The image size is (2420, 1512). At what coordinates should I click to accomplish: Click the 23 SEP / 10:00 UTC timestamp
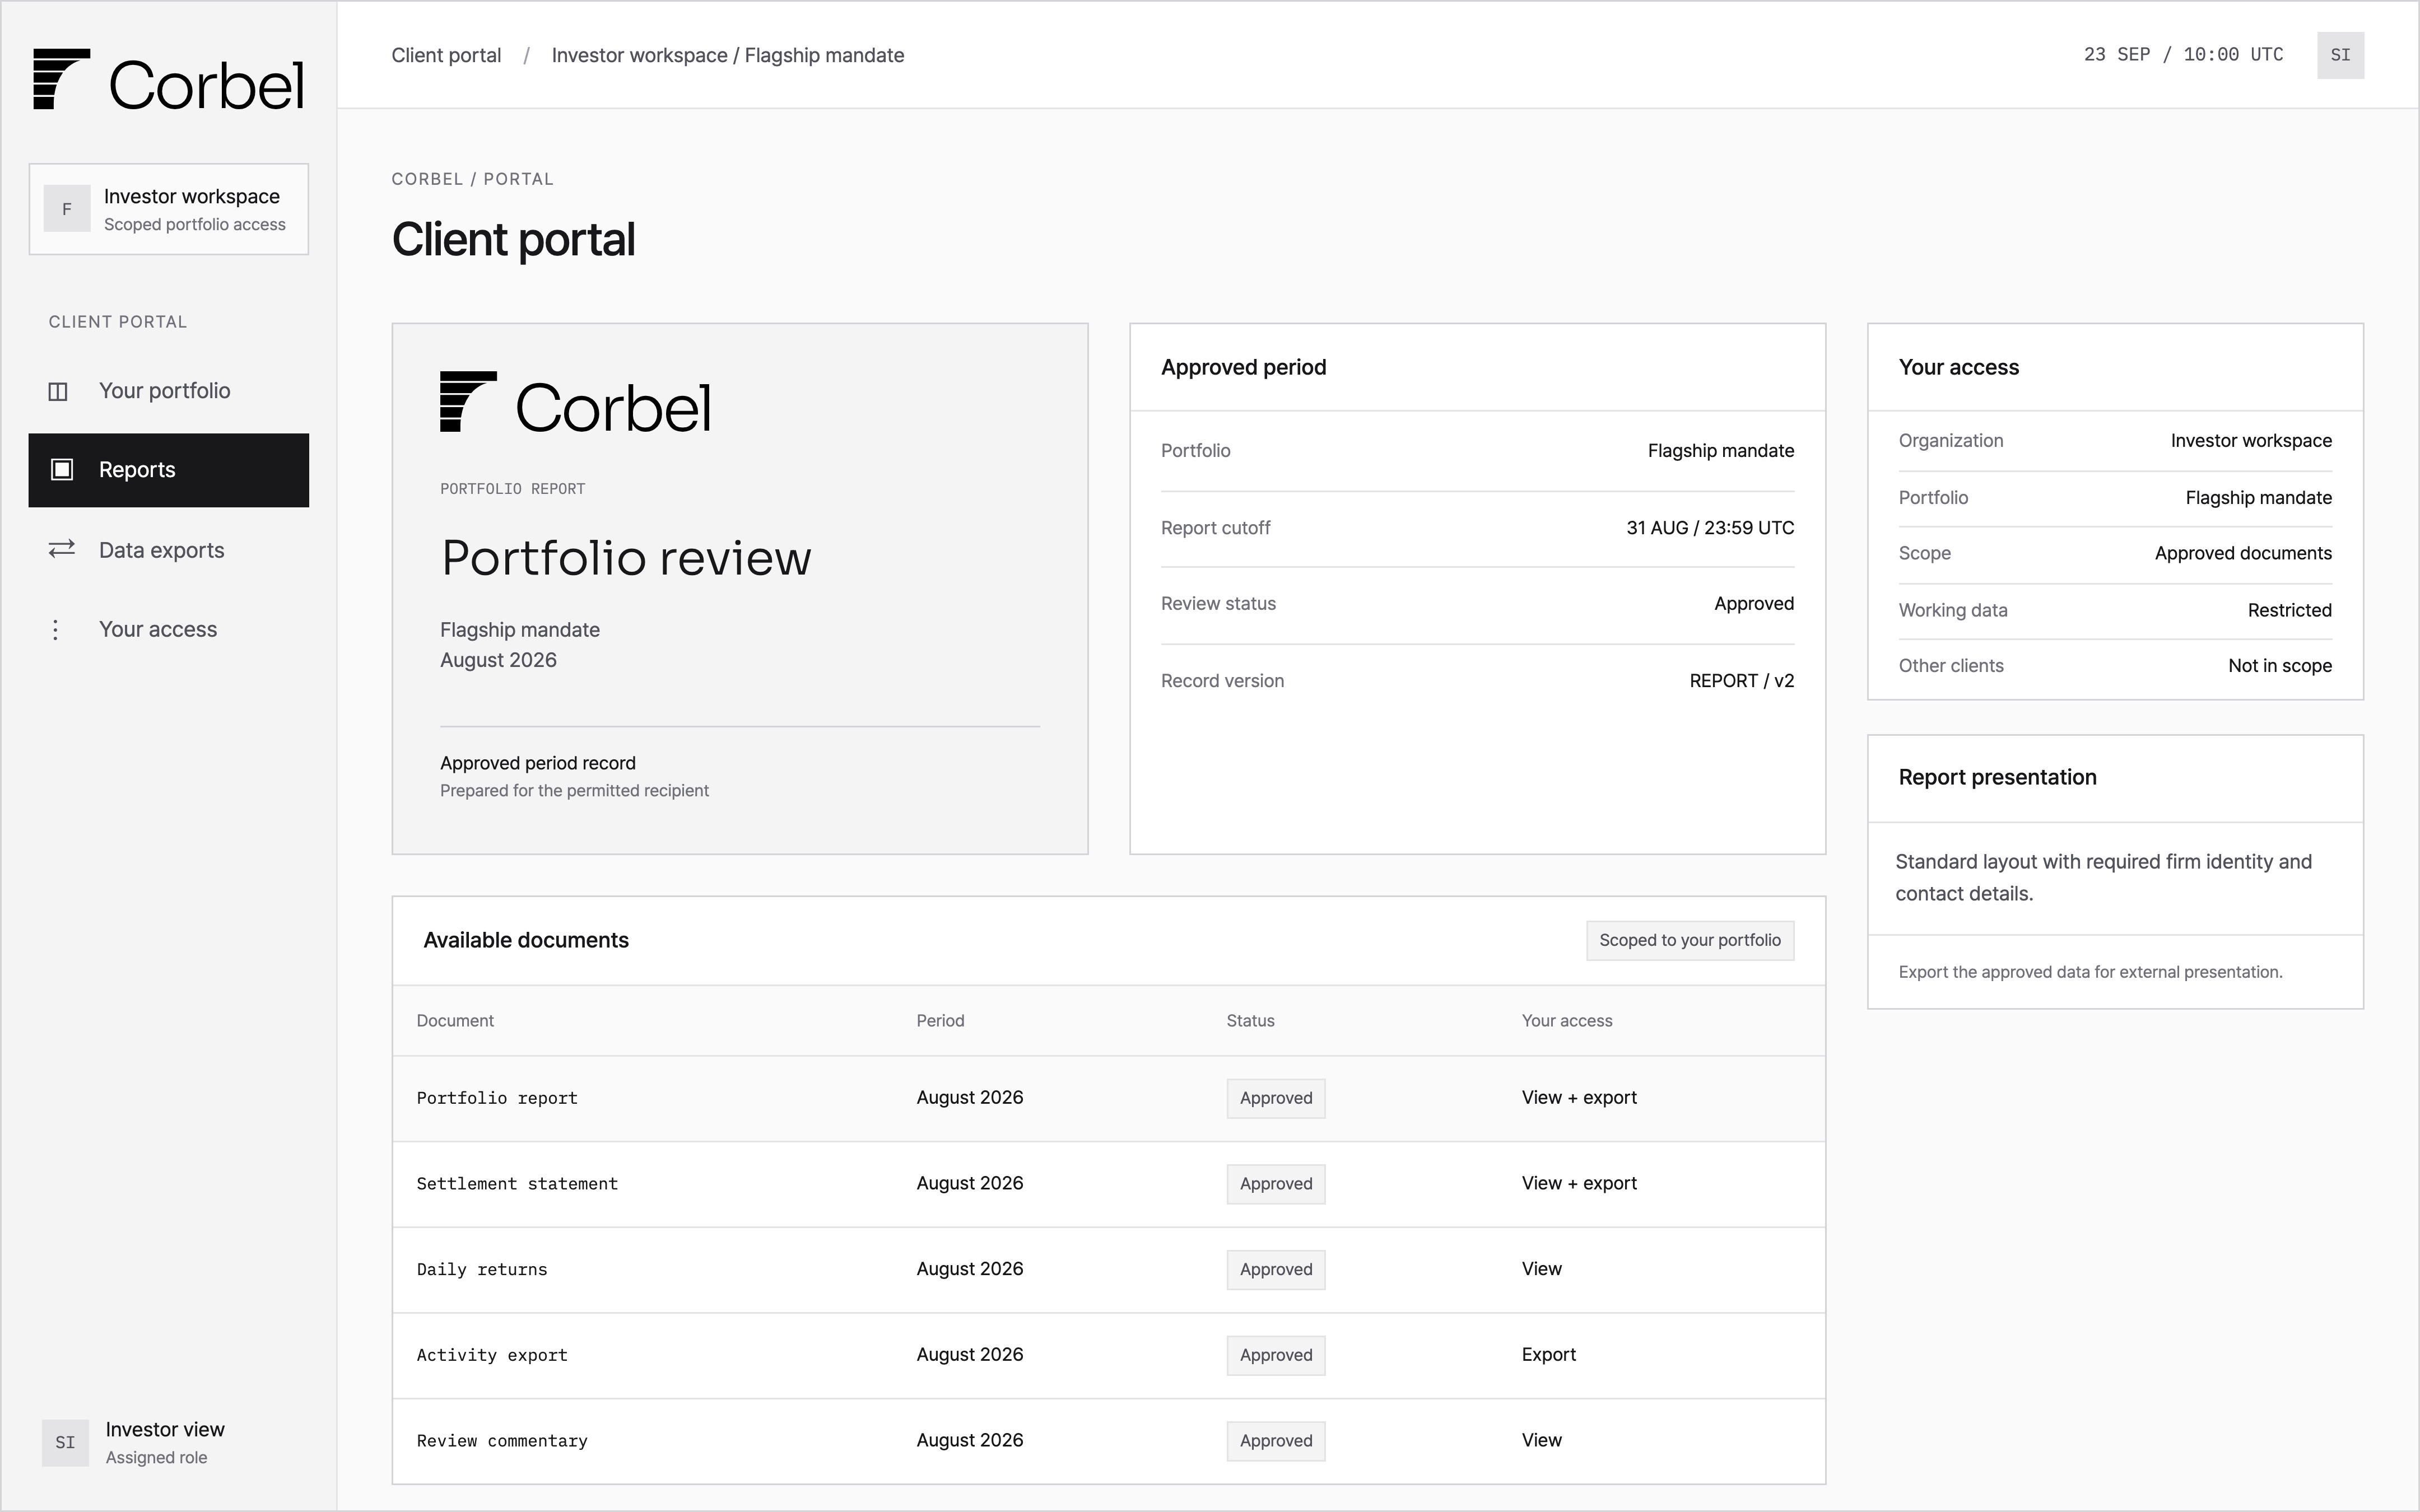click(x=2183, y=55)
